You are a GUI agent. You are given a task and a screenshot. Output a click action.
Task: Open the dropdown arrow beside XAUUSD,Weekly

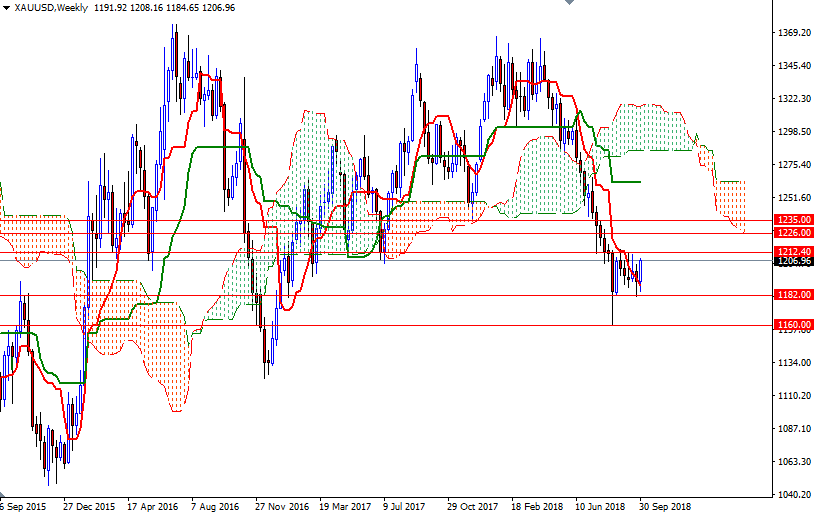(x=6, y=8)
